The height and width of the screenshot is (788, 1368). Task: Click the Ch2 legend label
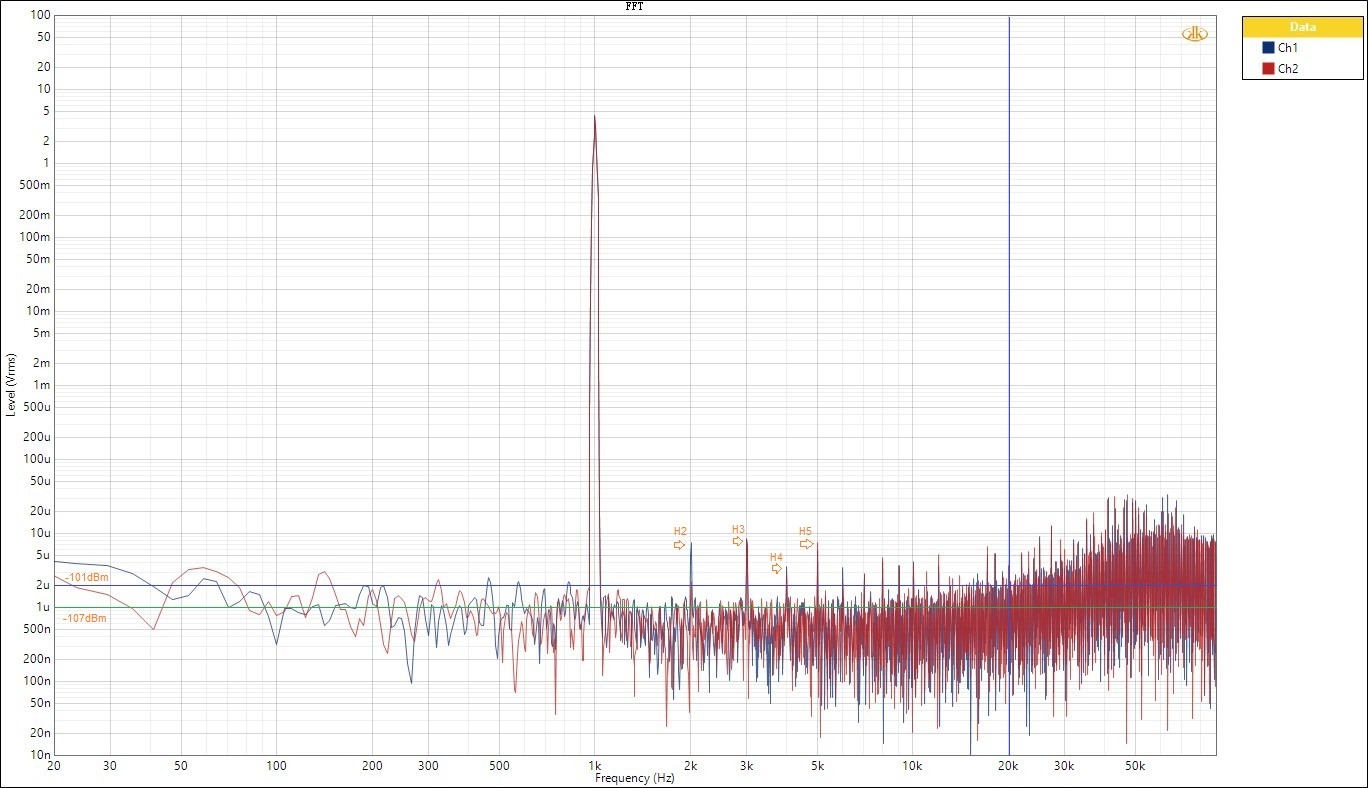1288,69
